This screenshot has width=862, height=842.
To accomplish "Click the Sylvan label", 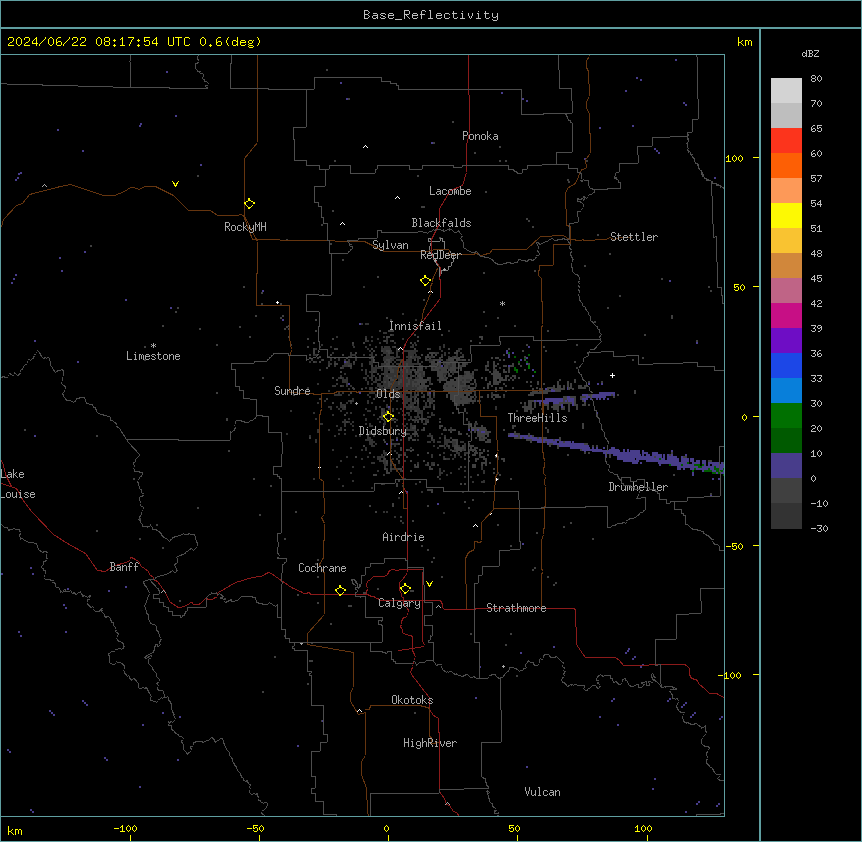I will (x=390, y=245).
